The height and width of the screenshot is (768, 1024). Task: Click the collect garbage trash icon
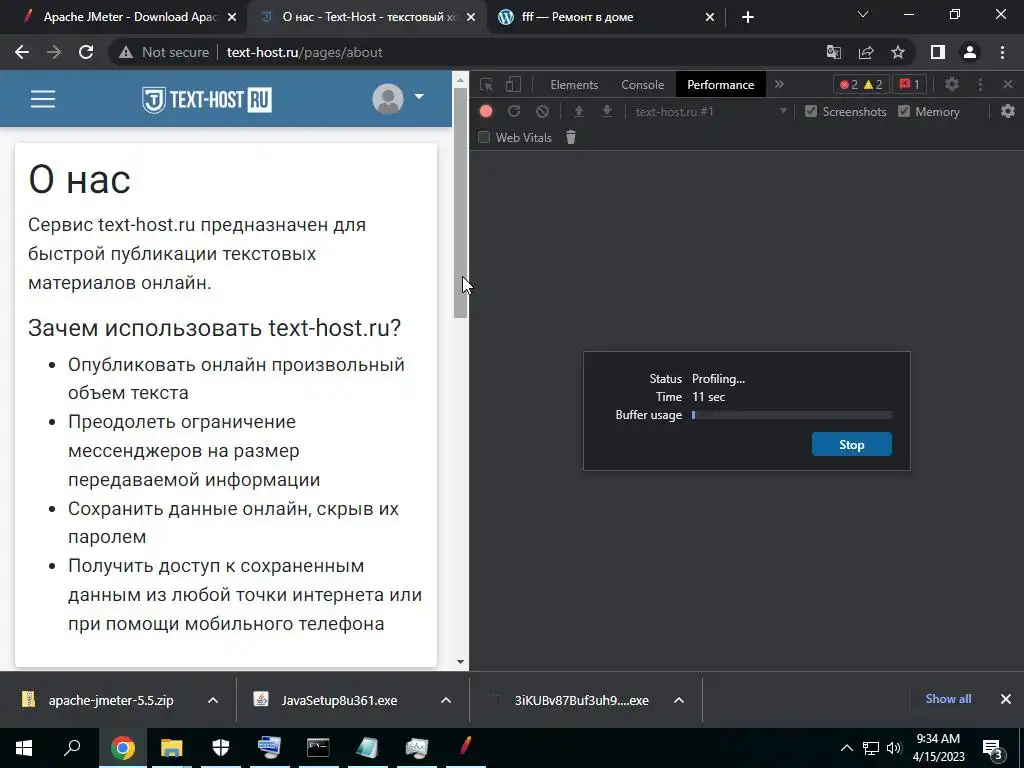coord(571,137)
